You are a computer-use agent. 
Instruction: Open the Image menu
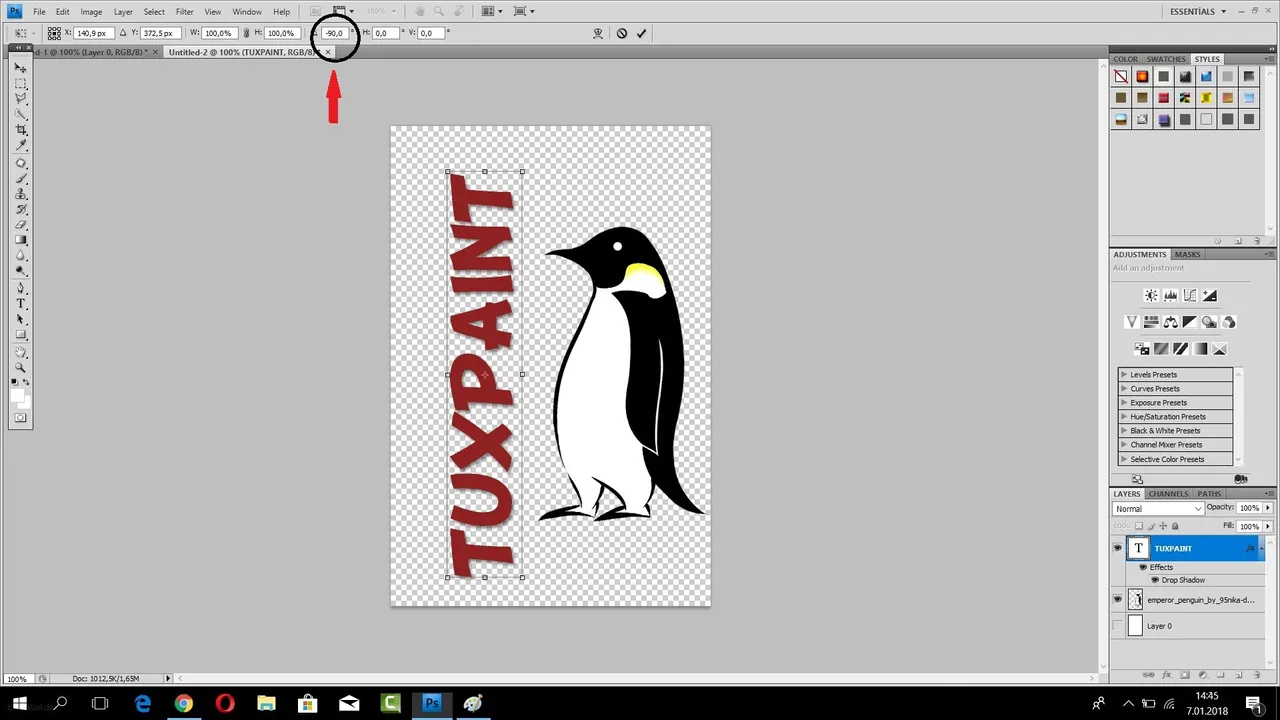[x=91, y=12]
